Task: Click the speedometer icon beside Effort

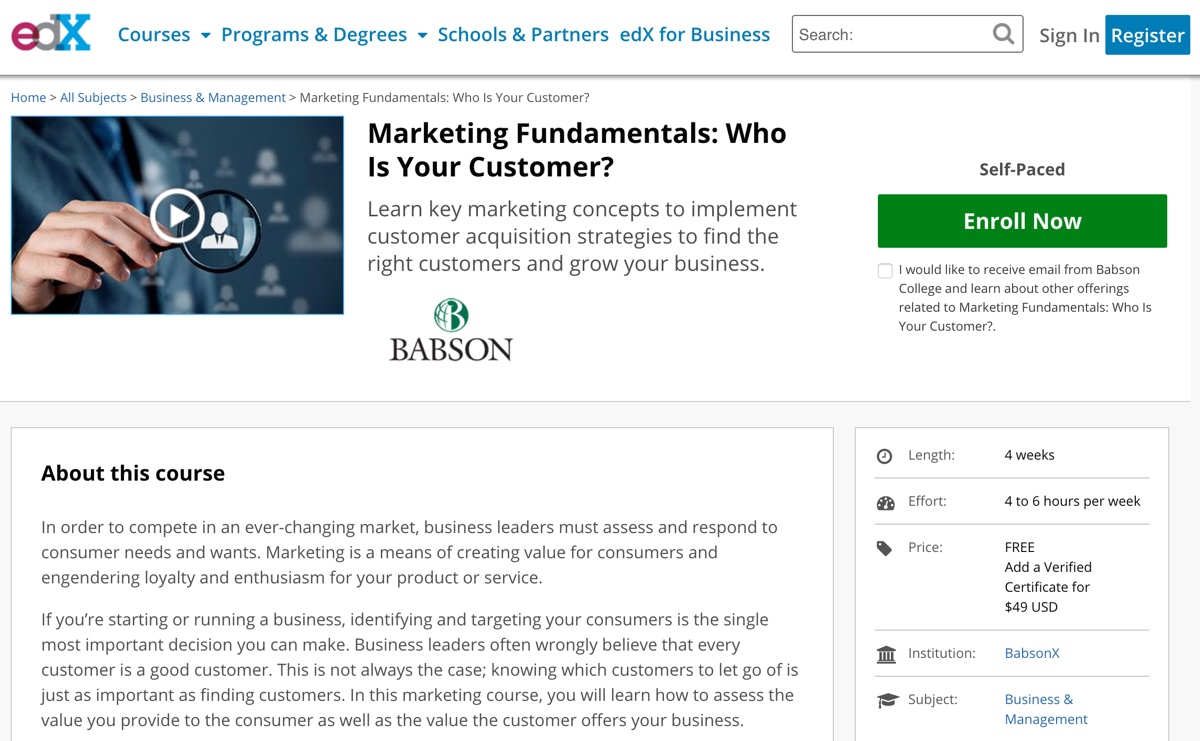Action: pyautogui.click(x=885, y=501)
